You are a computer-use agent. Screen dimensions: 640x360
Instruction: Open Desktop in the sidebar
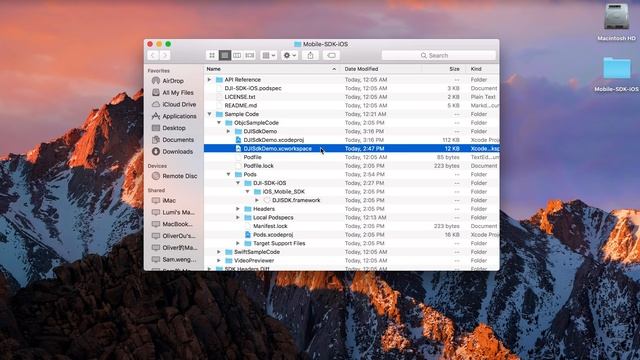coord(173,128)
